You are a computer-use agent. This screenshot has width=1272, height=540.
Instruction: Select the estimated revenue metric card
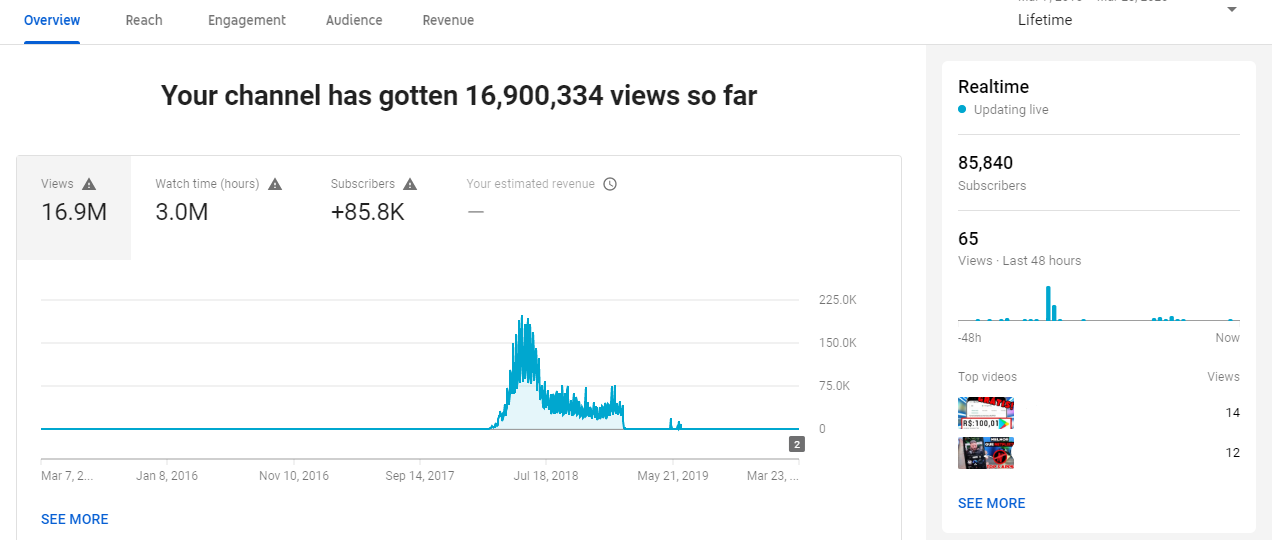click(x=541, y=208)
